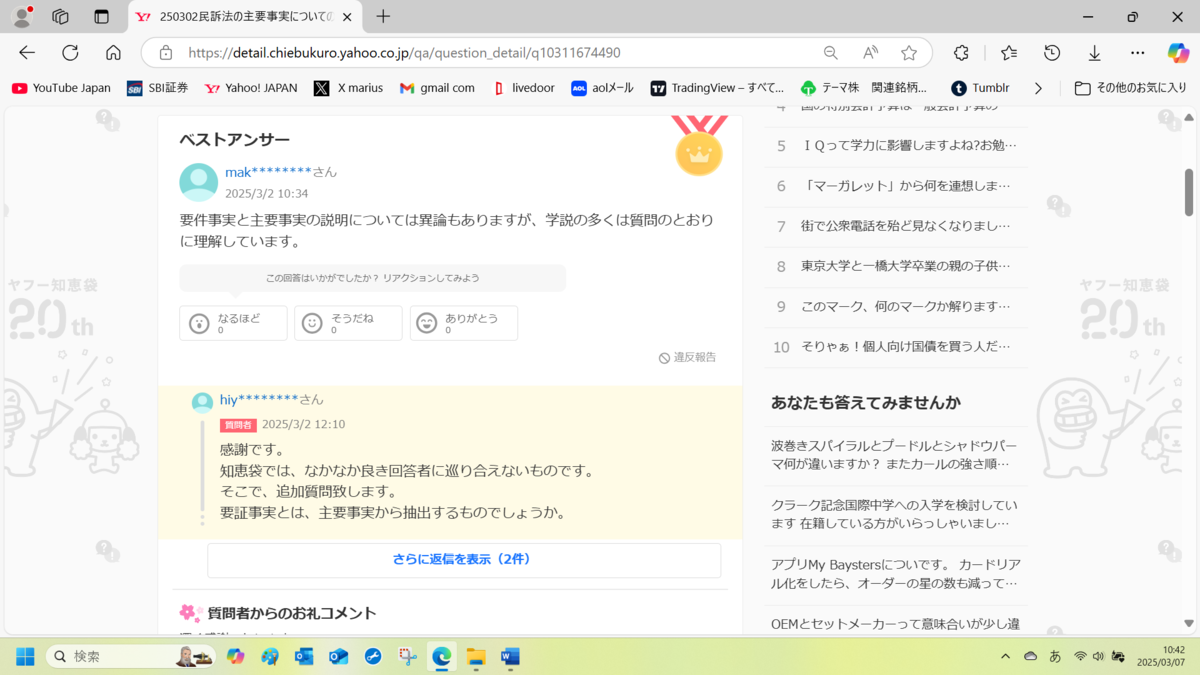Screen dimensions: 1200x675
Task: Activate the Read aloud icon
Action: click(x=870, y=53)
